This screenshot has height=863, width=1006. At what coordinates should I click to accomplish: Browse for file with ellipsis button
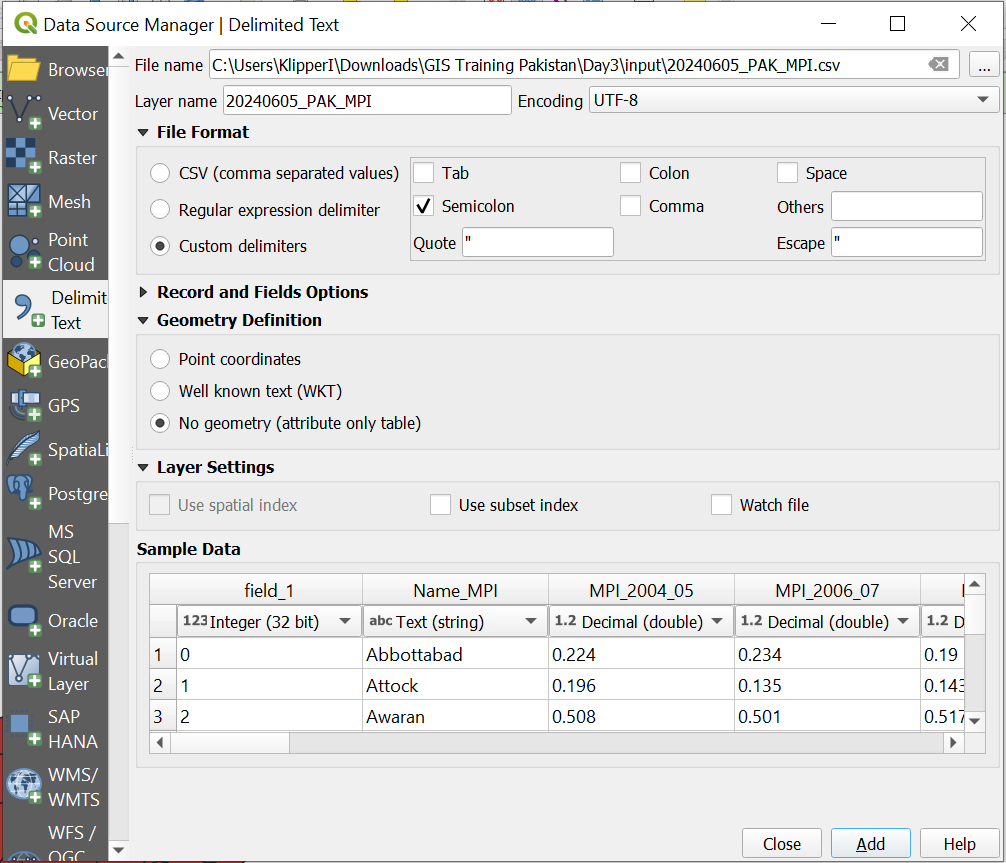click(x=984, y=65)
